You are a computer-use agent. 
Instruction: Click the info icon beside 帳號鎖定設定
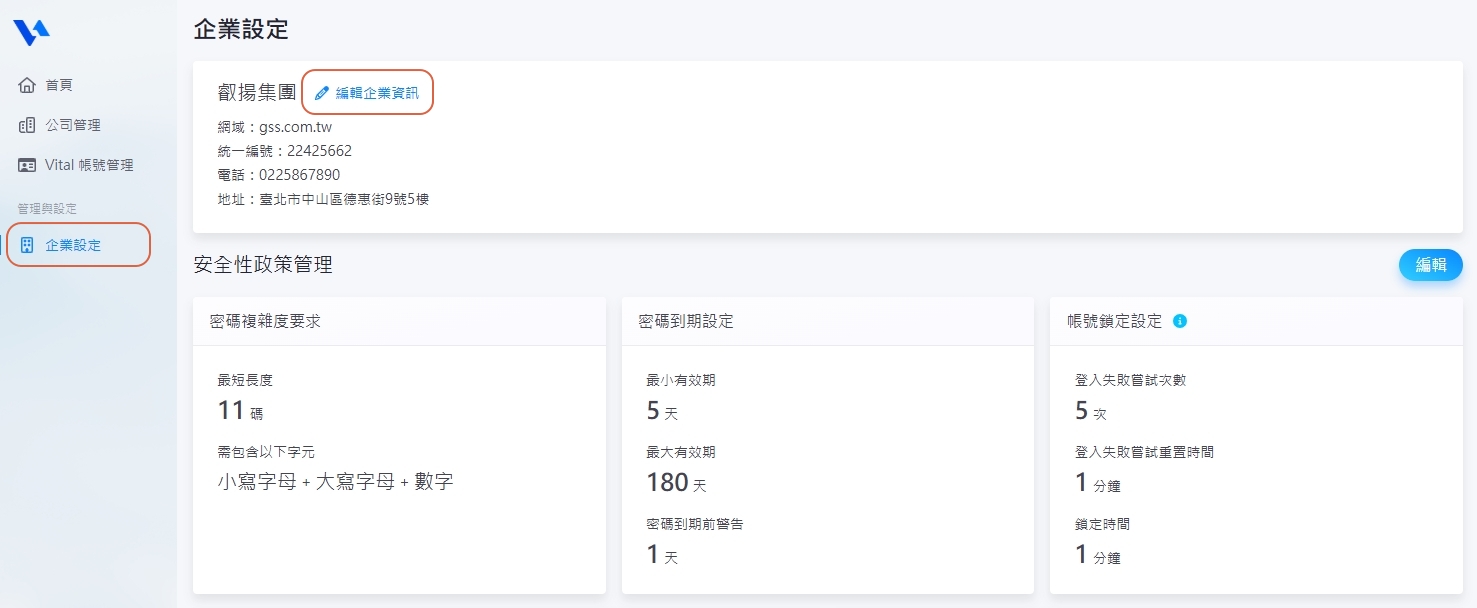[1180, 321]
